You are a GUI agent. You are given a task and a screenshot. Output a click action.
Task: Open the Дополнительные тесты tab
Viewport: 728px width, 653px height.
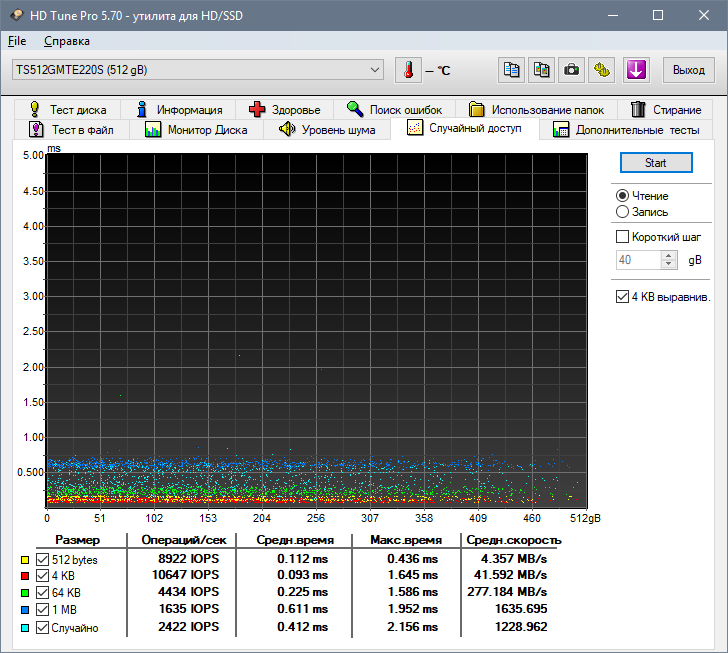(626, 130)
